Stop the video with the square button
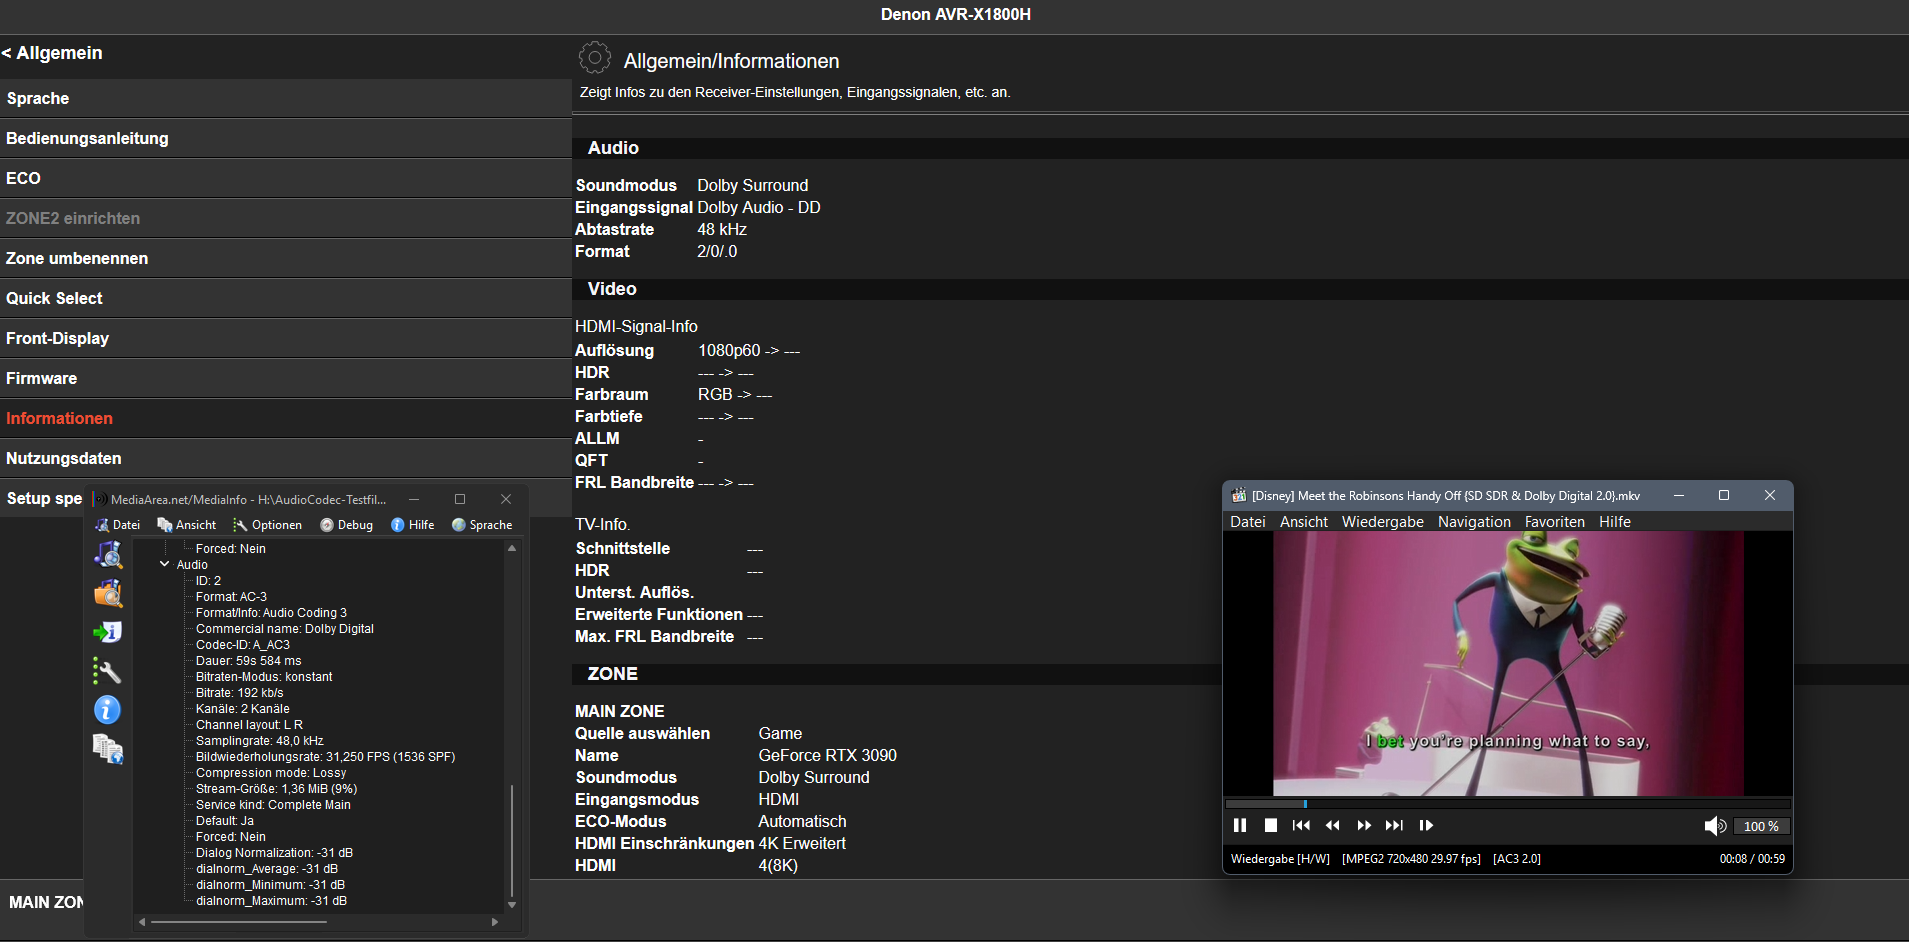This screenshot has height=942, width=1909. pyautogui.click(x=1270, y=825)
